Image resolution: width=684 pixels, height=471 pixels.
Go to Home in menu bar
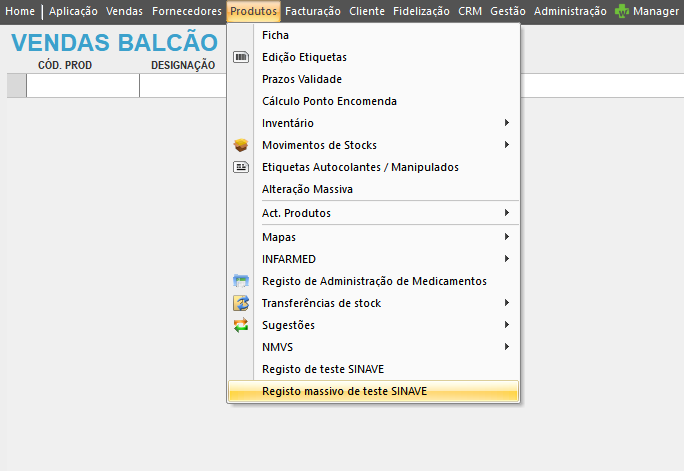(x=20, y=12)
